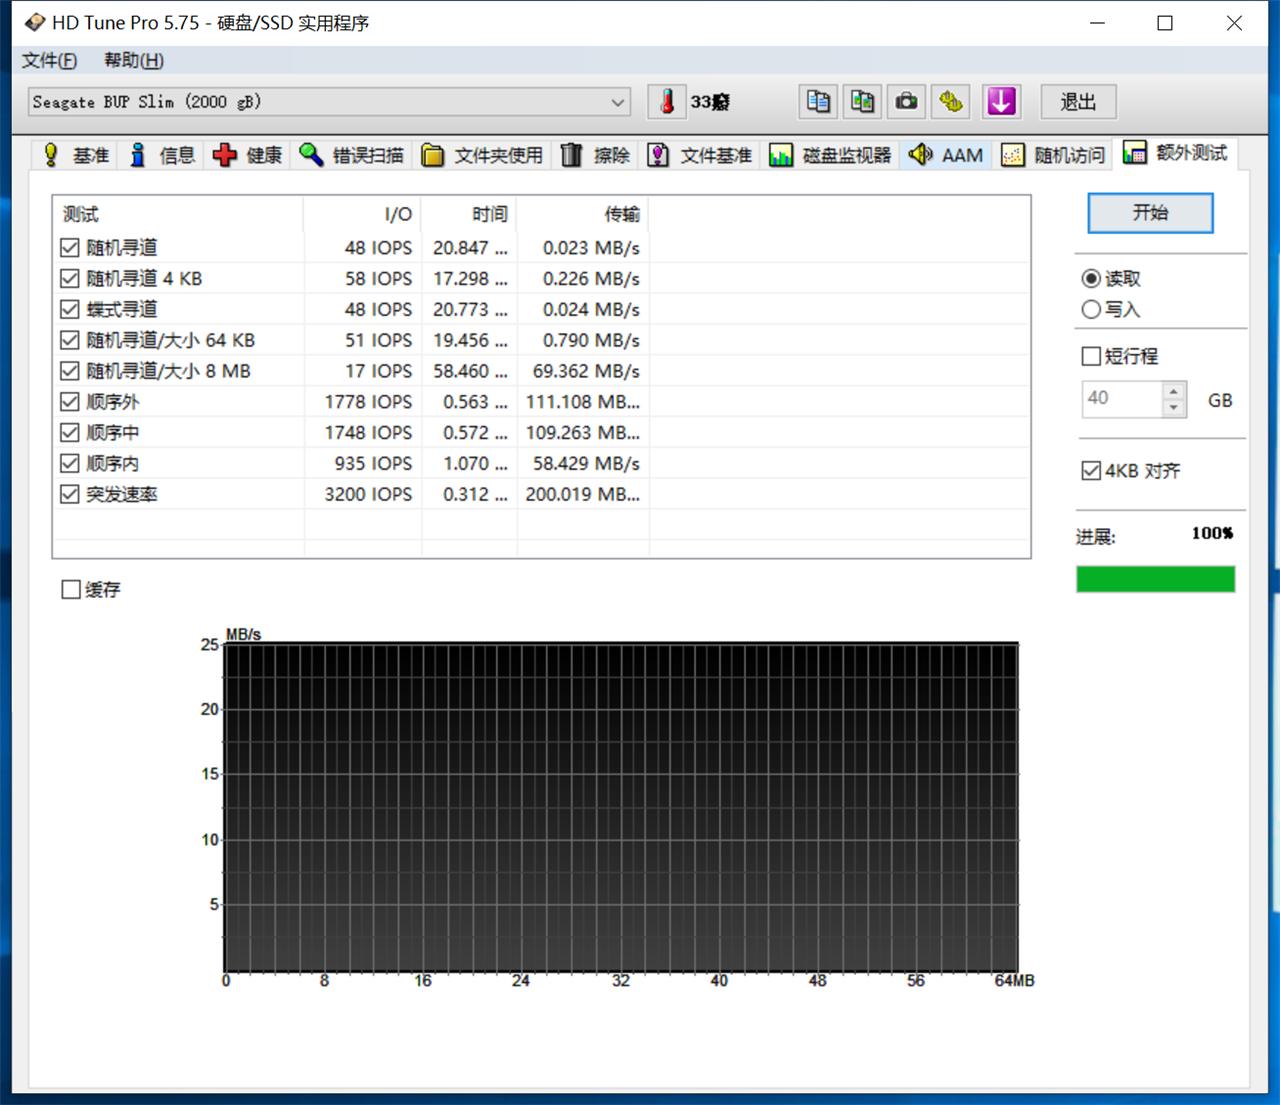Toggle the 4KB 对齐 checkbox
Viewport: 1280px width, 1105px height.
[1091, 471]
